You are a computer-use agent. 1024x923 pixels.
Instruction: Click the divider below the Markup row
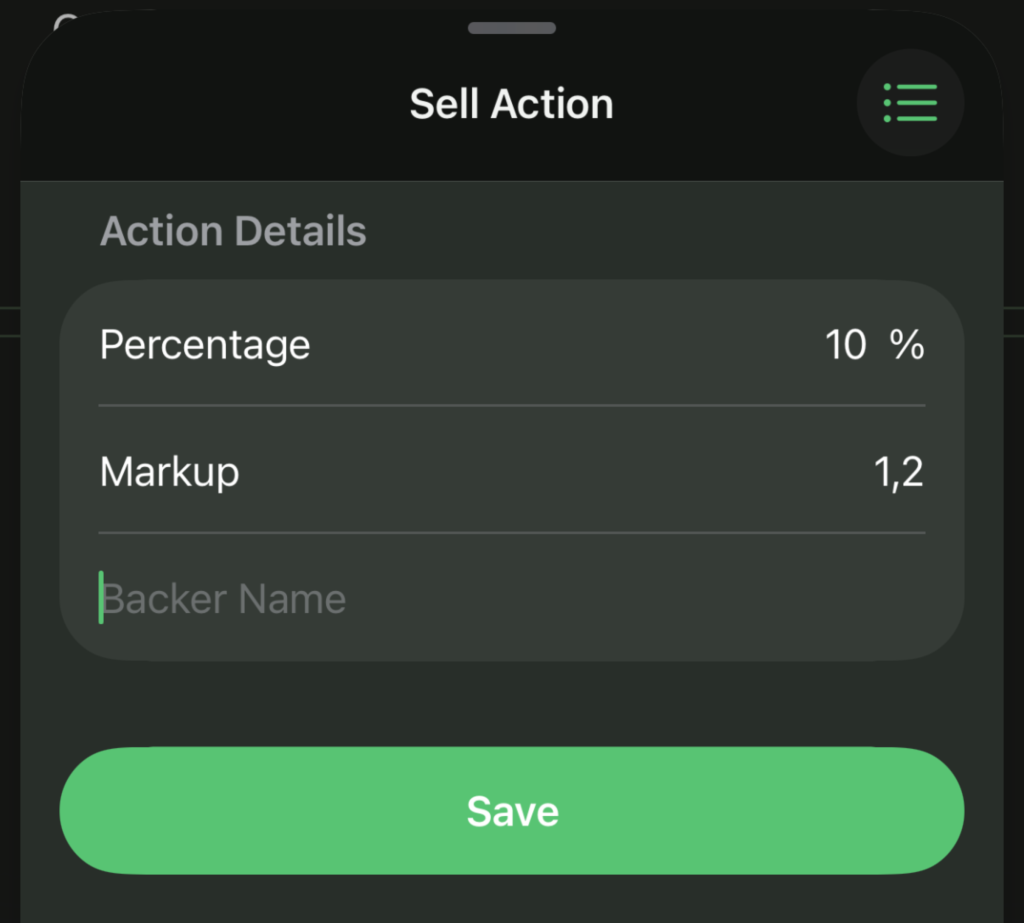pos(511,532)
